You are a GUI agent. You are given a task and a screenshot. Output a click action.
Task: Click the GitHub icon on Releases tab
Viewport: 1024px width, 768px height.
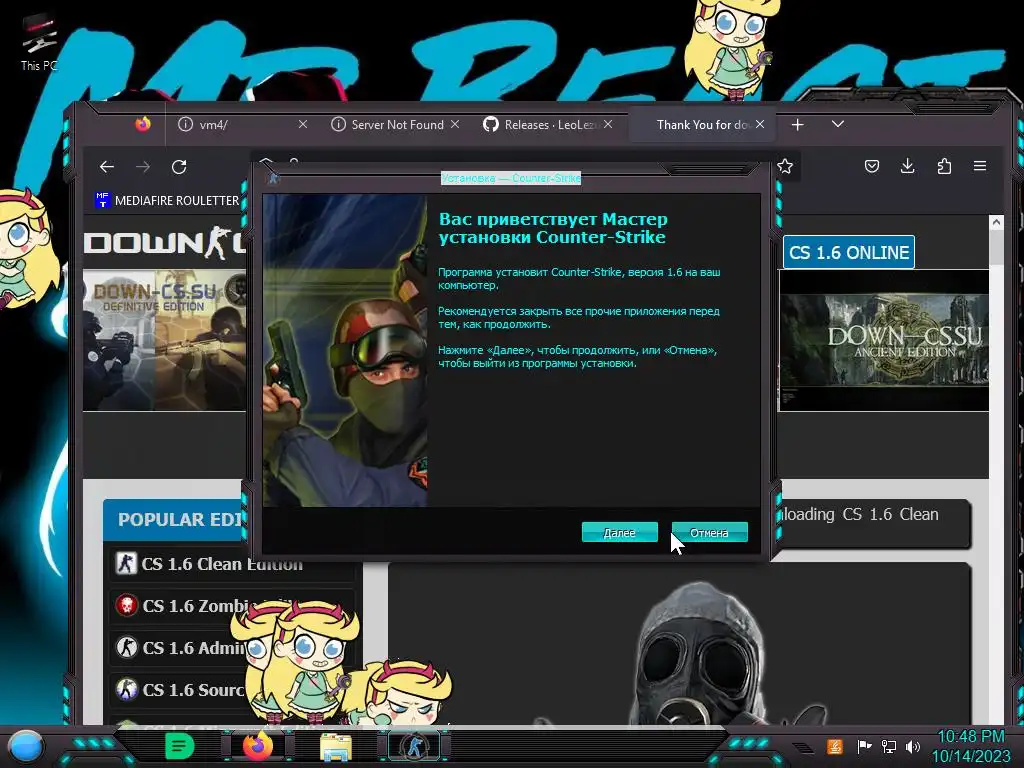[x=490, y=124]
